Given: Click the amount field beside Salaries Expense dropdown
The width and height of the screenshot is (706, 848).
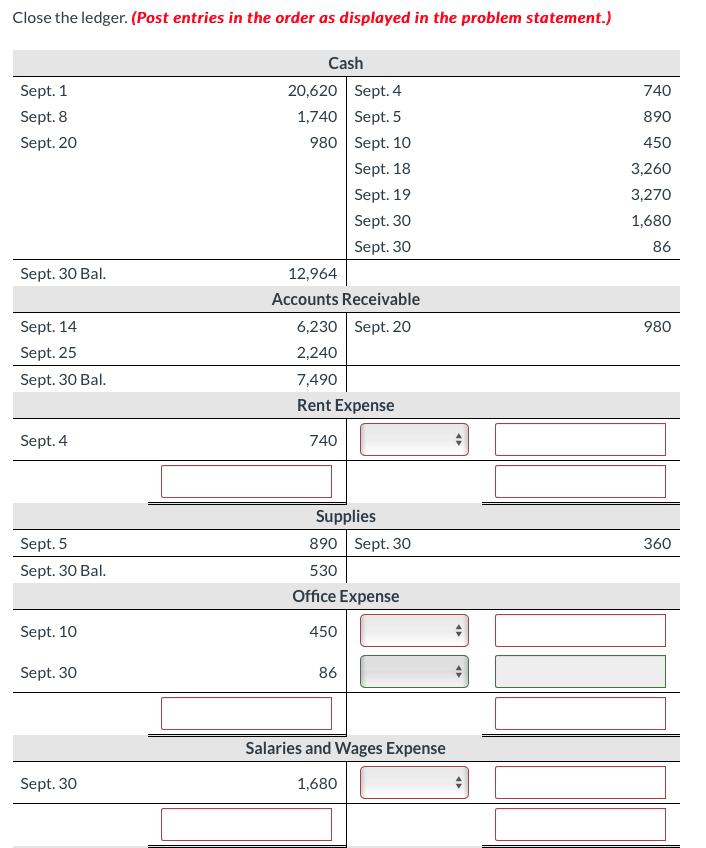Looking at the screenshot, I should click(580, 782).
